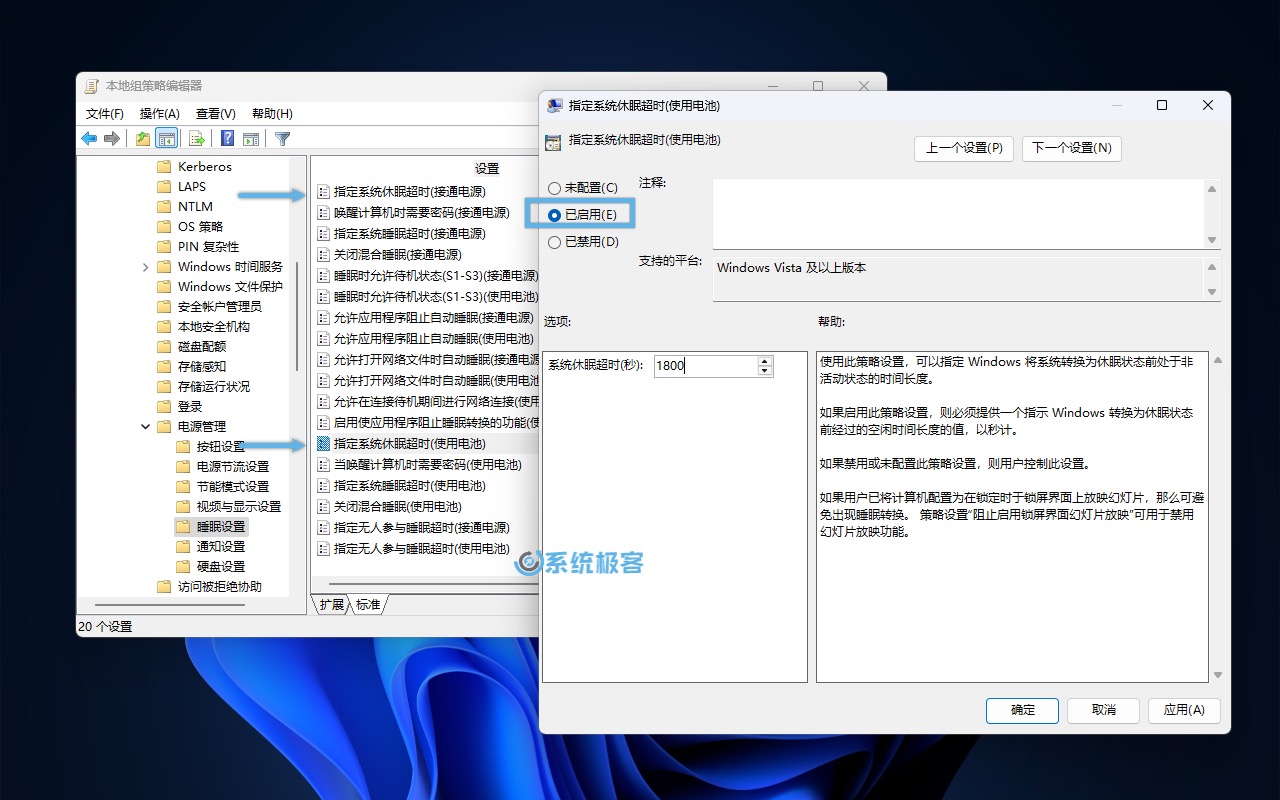Click the folder icon beside 通知设置
1280x800 pixels.
183,547
